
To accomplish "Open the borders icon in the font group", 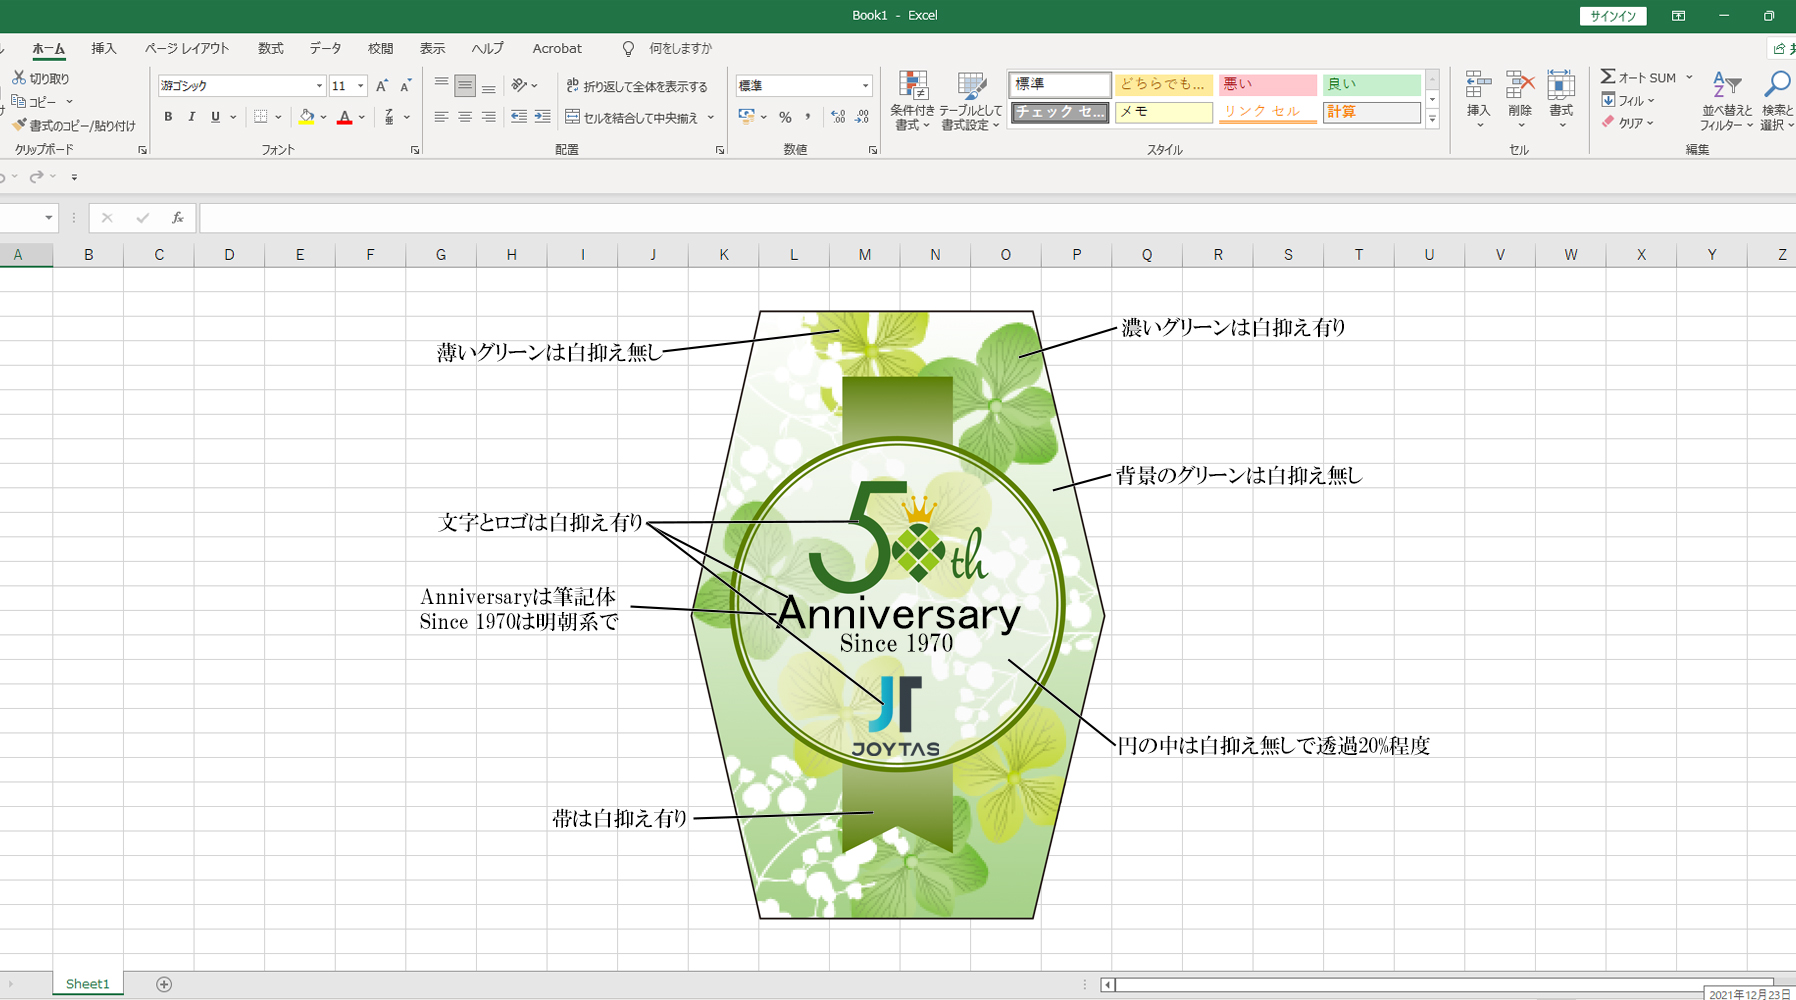I will coord(260,117).
